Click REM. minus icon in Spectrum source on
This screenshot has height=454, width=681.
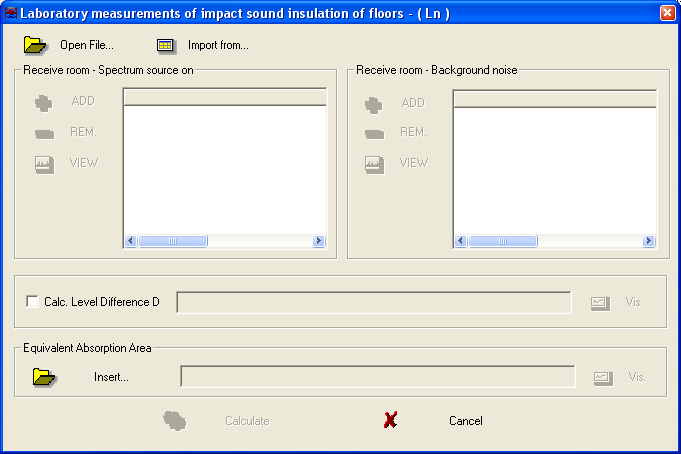[x=44, y=134]
